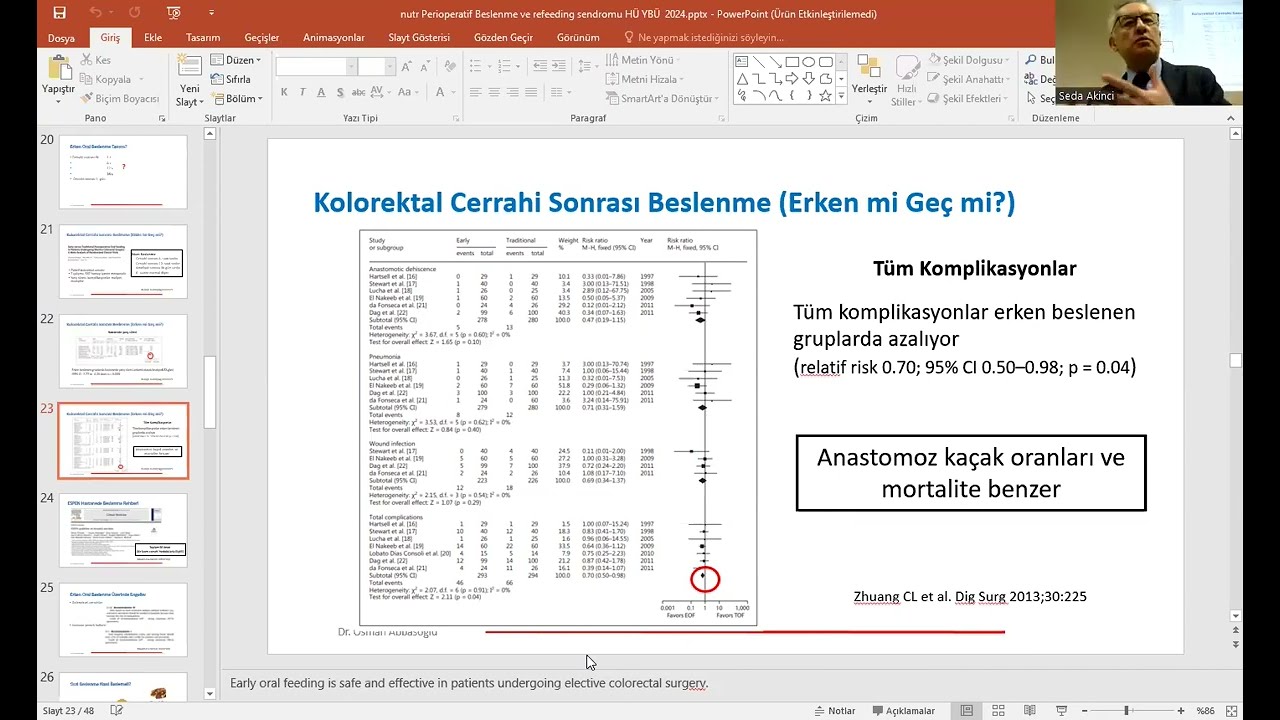Screen dimensions: 1280x720
Task: Open Bul find tool in Düzenleme group
Action: coord(1041,60)
